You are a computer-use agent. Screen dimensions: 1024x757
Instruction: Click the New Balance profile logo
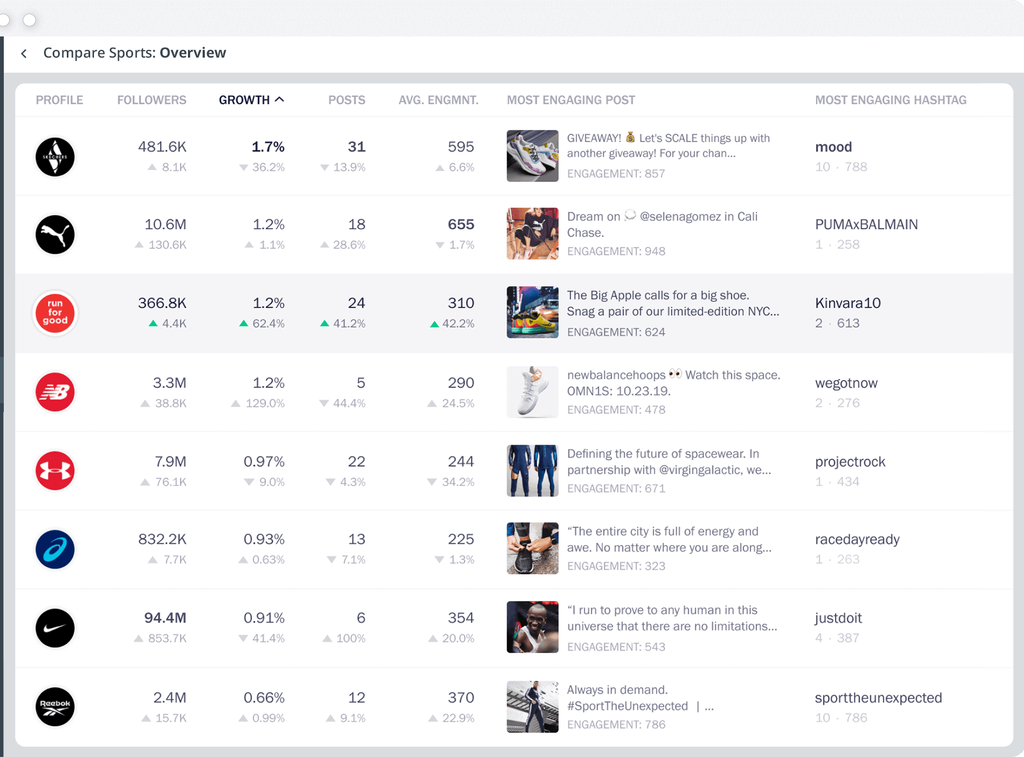click(55, 392)
